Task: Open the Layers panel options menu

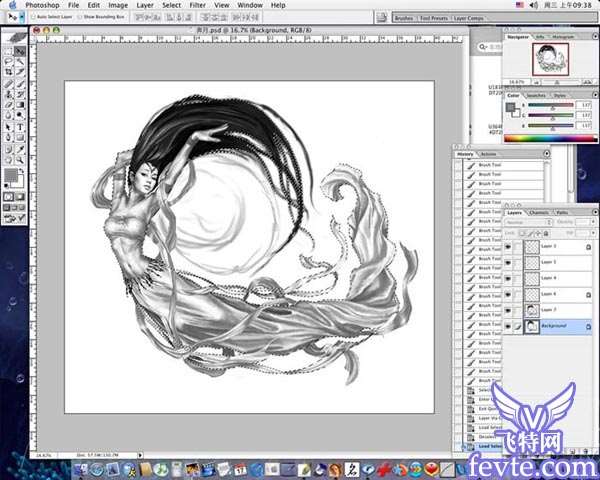Action: (x=595, y=212)
